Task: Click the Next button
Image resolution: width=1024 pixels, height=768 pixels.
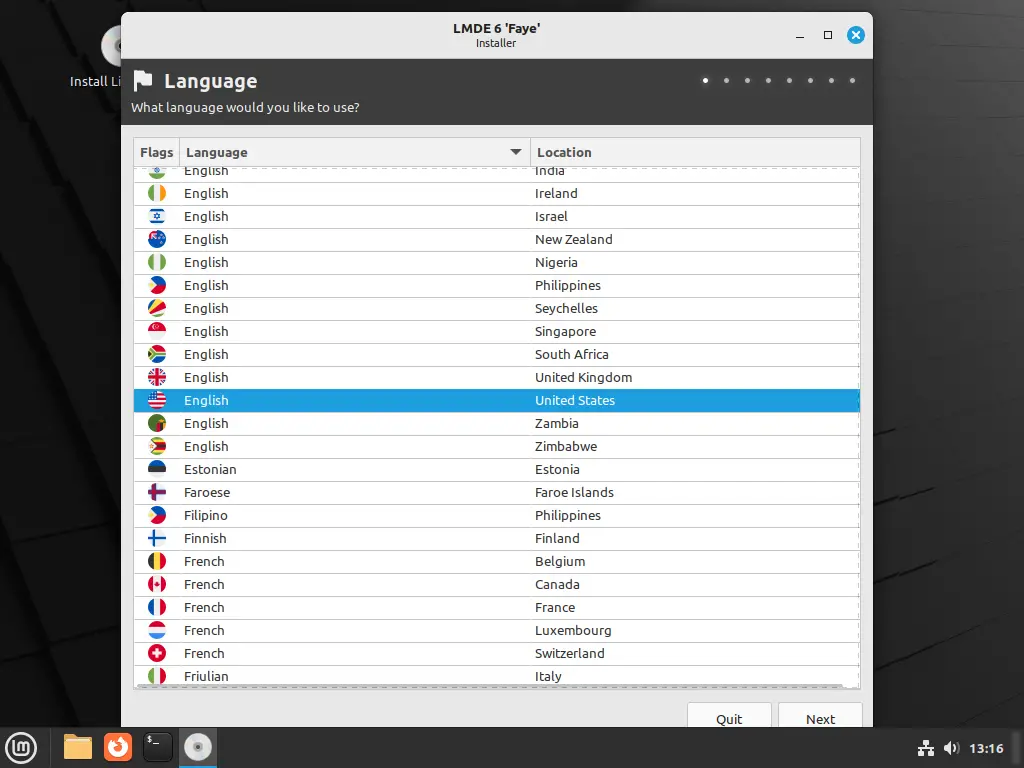Action: tap(820, 716)
